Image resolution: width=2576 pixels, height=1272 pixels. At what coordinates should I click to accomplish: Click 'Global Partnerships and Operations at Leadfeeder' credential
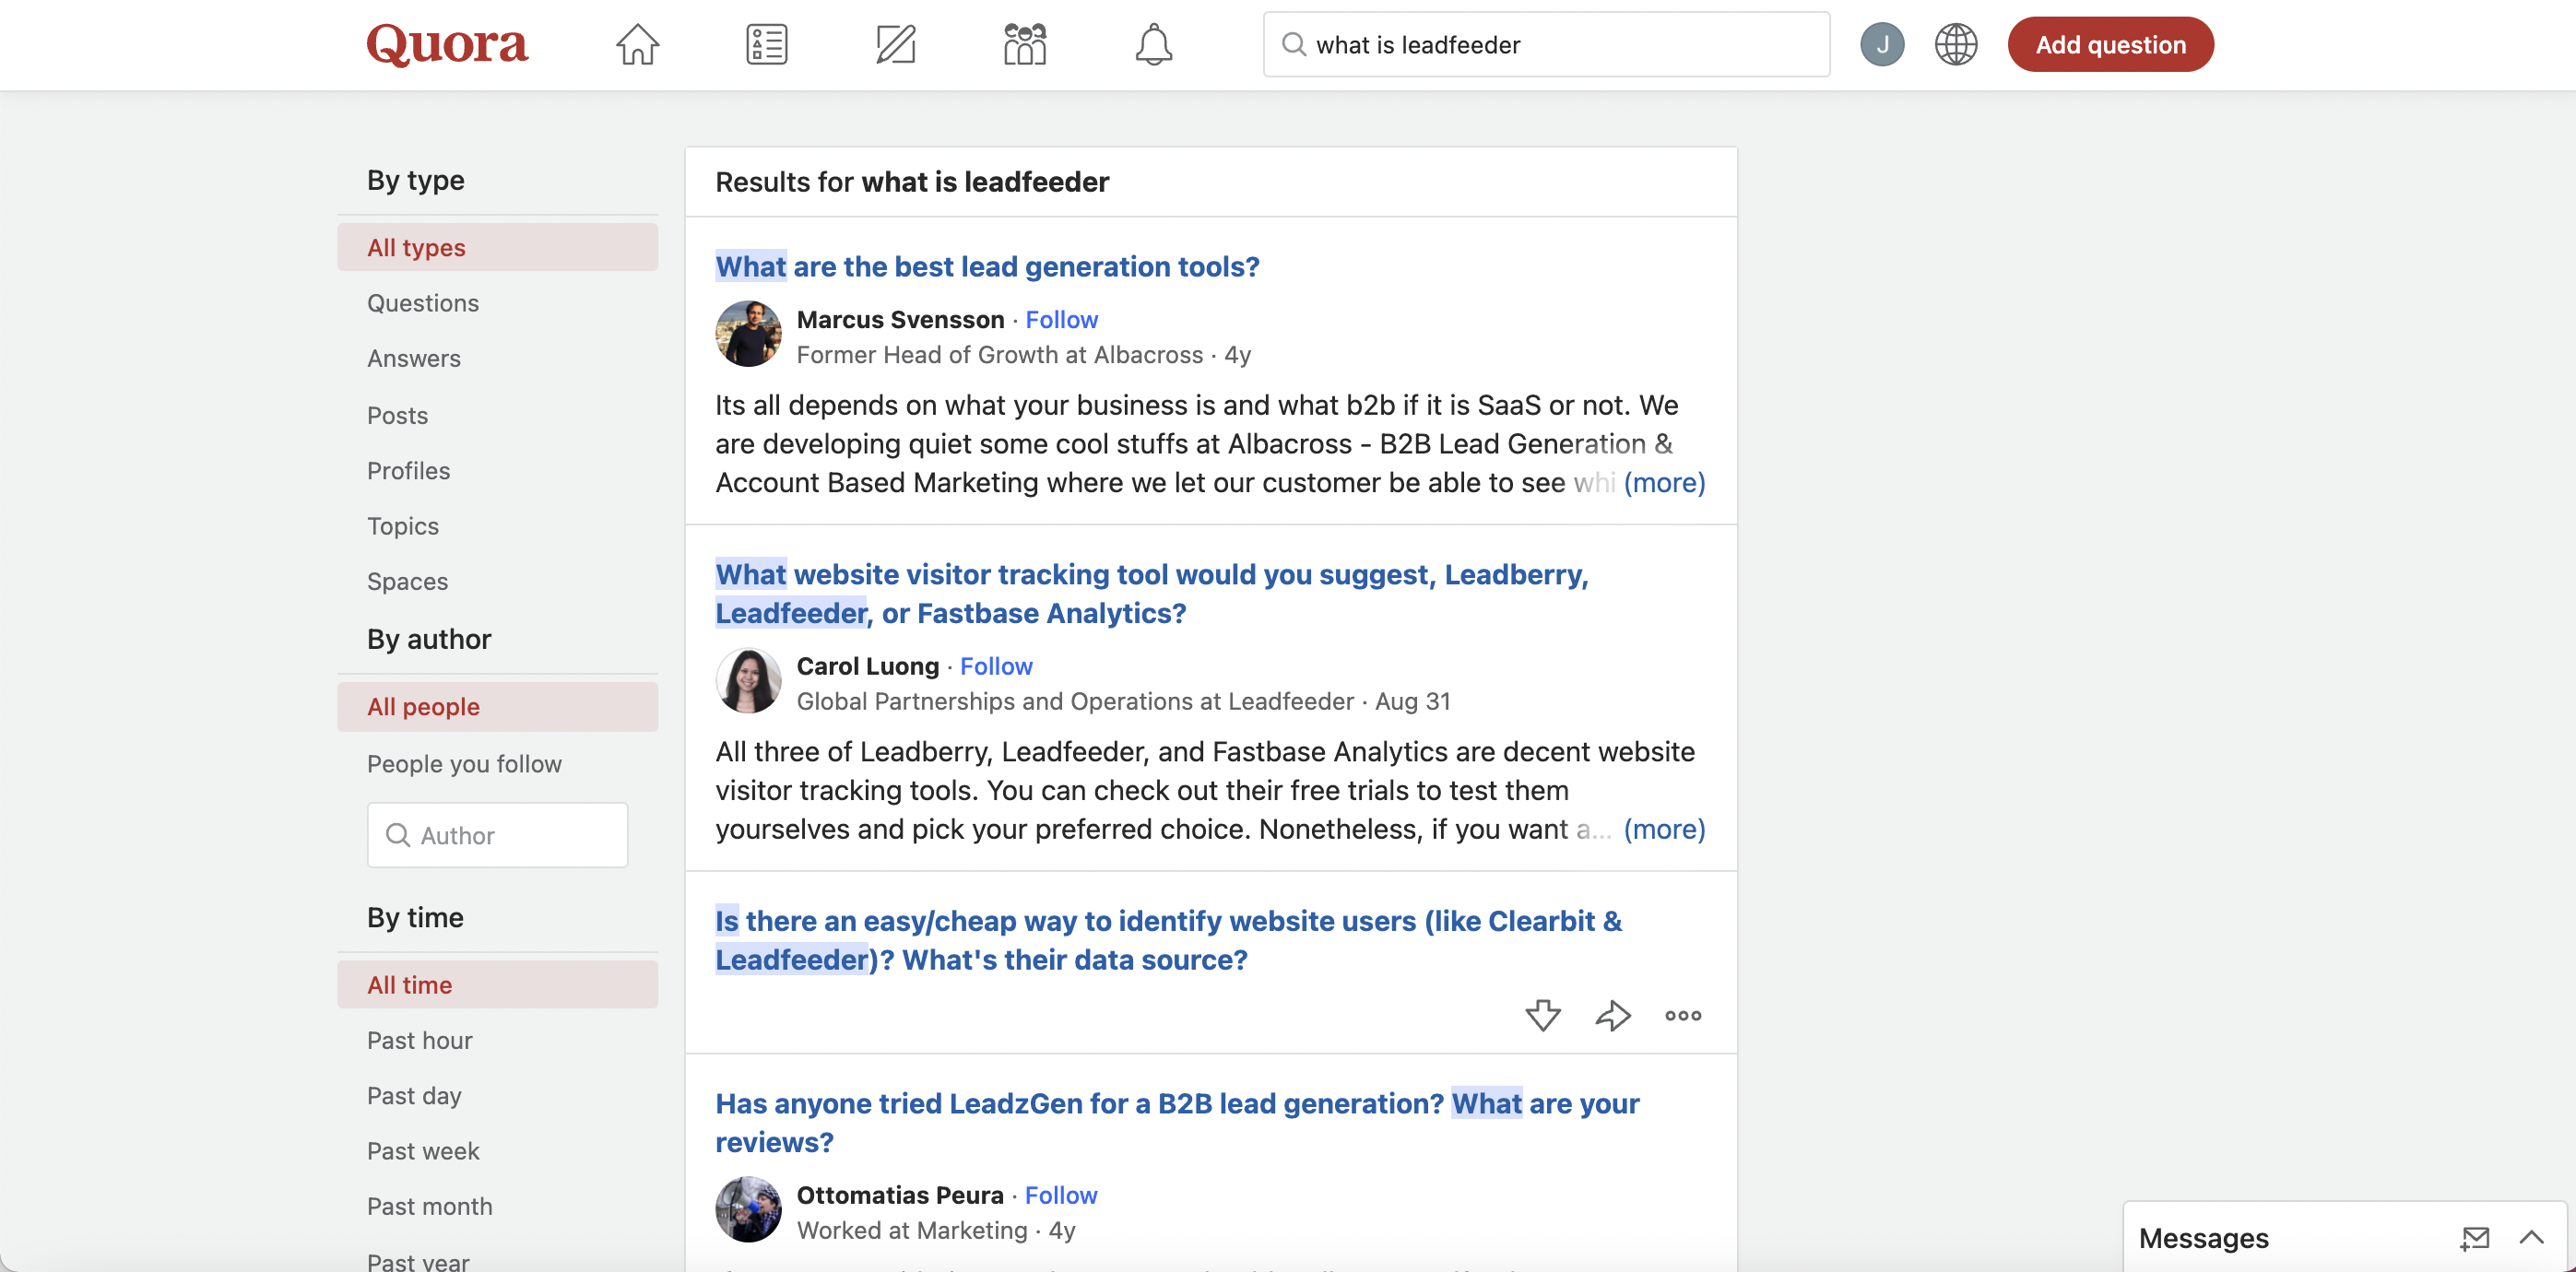click(1075, 701)
